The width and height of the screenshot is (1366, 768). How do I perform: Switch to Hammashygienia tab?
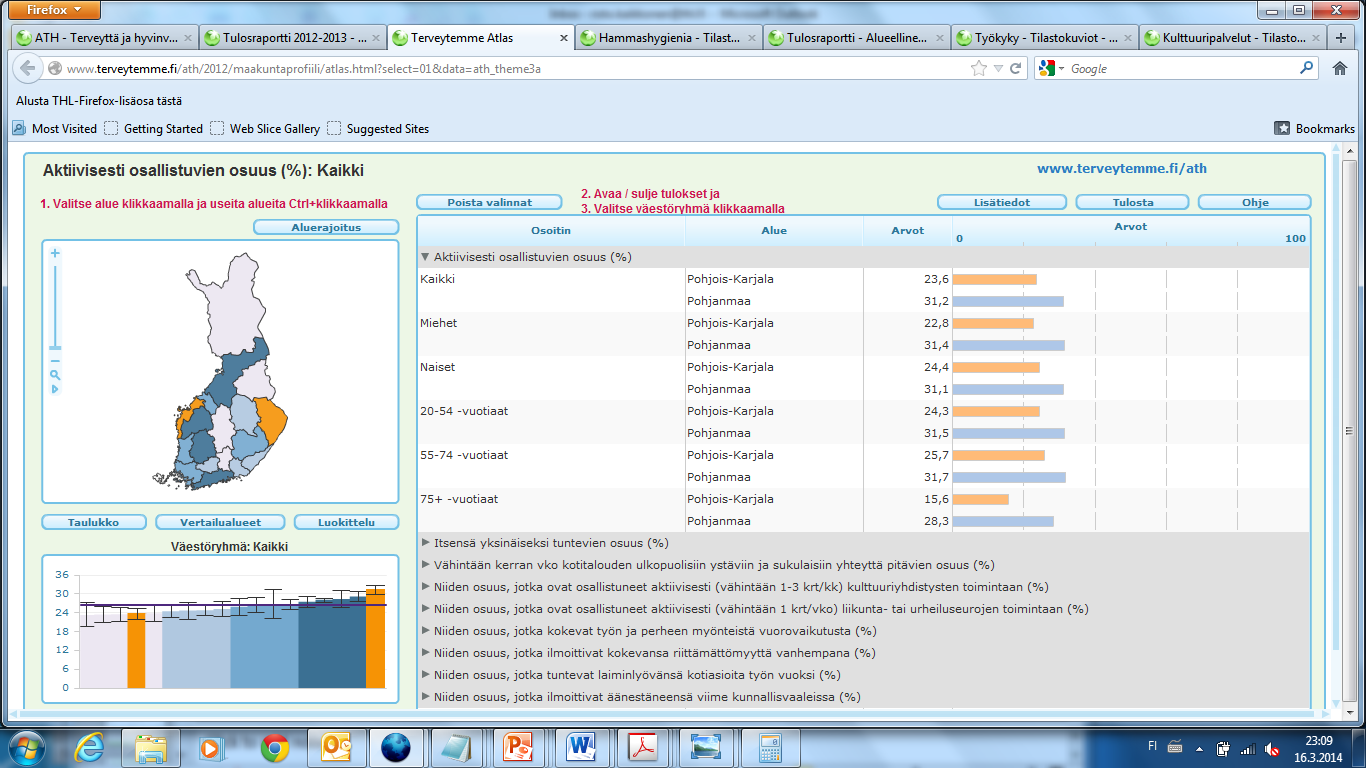(x=667, y=39)
